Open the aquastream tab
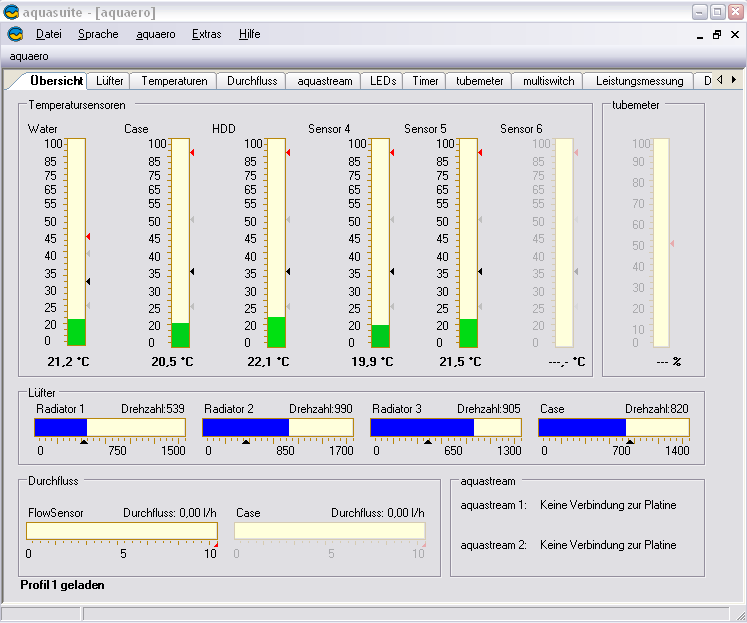747x623 pixels. point(324,81)
